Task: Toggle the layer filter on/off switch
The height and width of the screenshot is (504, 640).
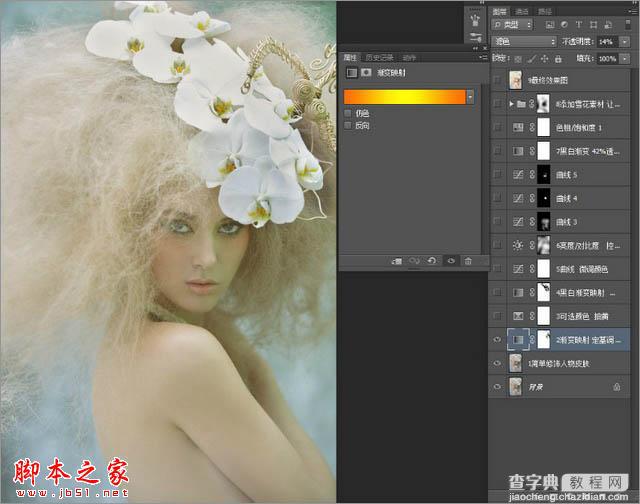Action: tap(628, 25)
